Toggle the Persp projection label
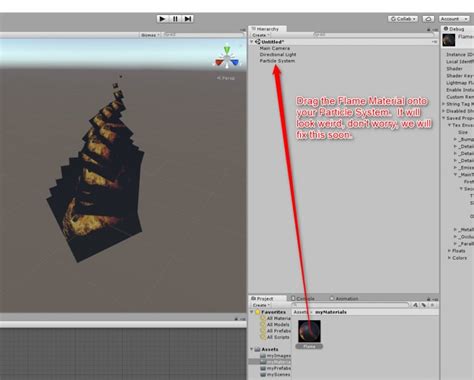Viewport: 474px width, 380px height. click(x=226, y=78)
